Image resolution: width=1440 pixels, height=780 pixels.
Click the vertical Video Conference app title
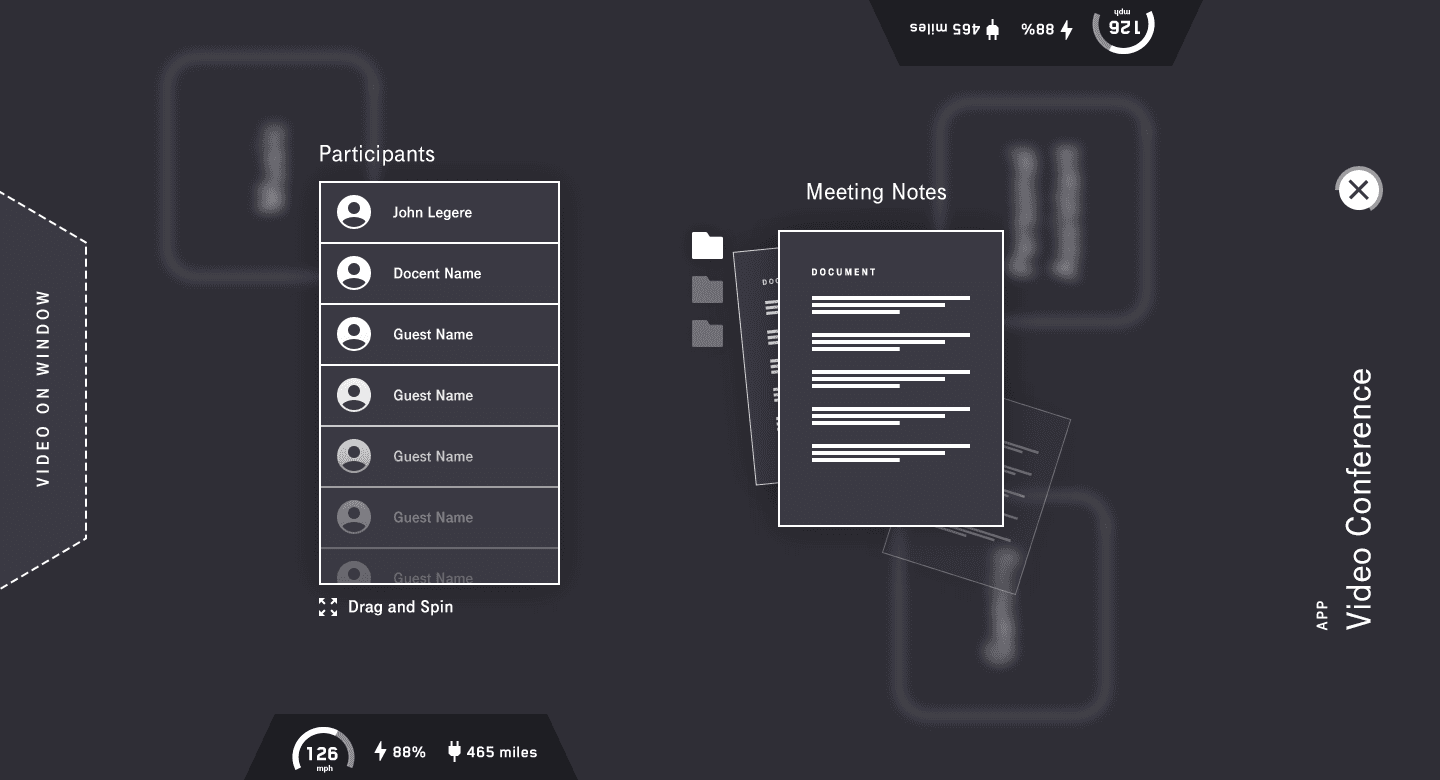[1359, 499]
